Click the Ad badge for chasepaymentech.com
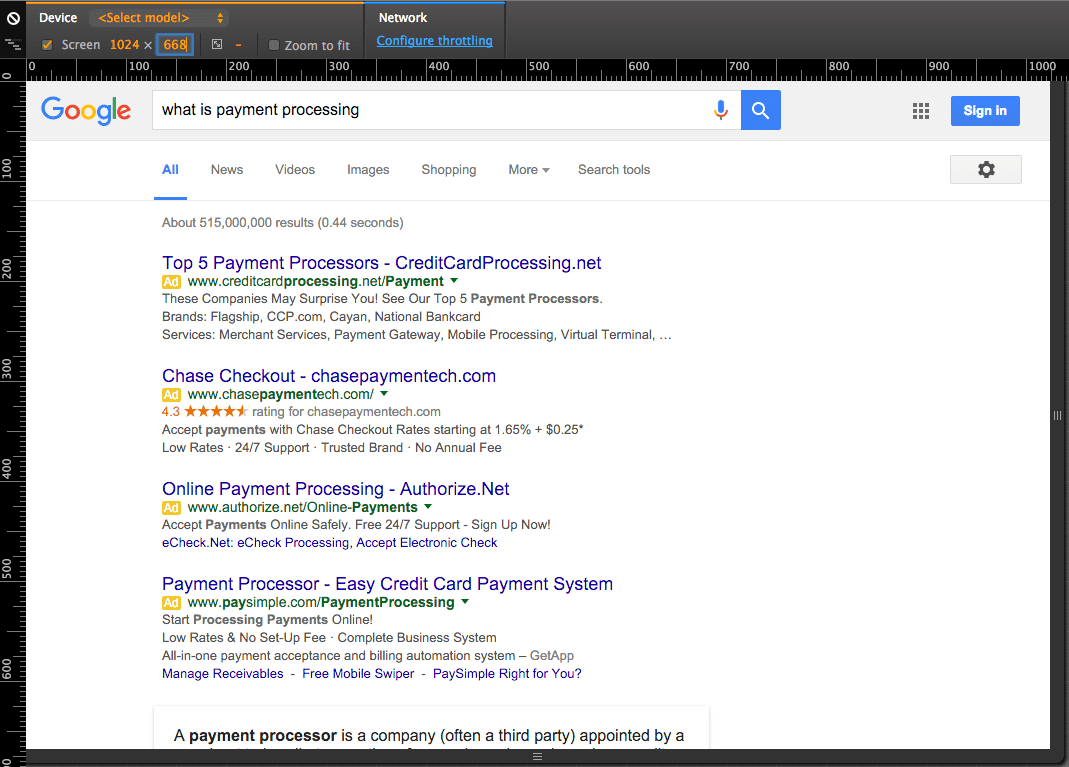Screen dimensions: 1069x767 tap(171, 395)
